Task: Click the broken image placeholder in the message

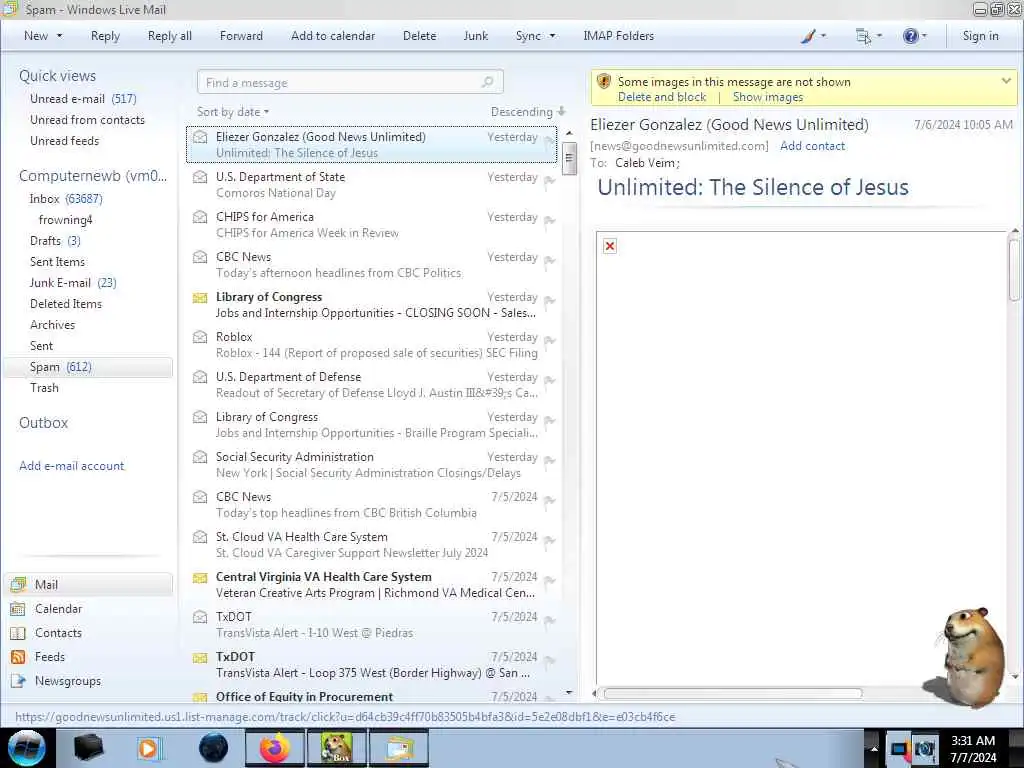Action: pyautogui.click(x=609, y=246)
